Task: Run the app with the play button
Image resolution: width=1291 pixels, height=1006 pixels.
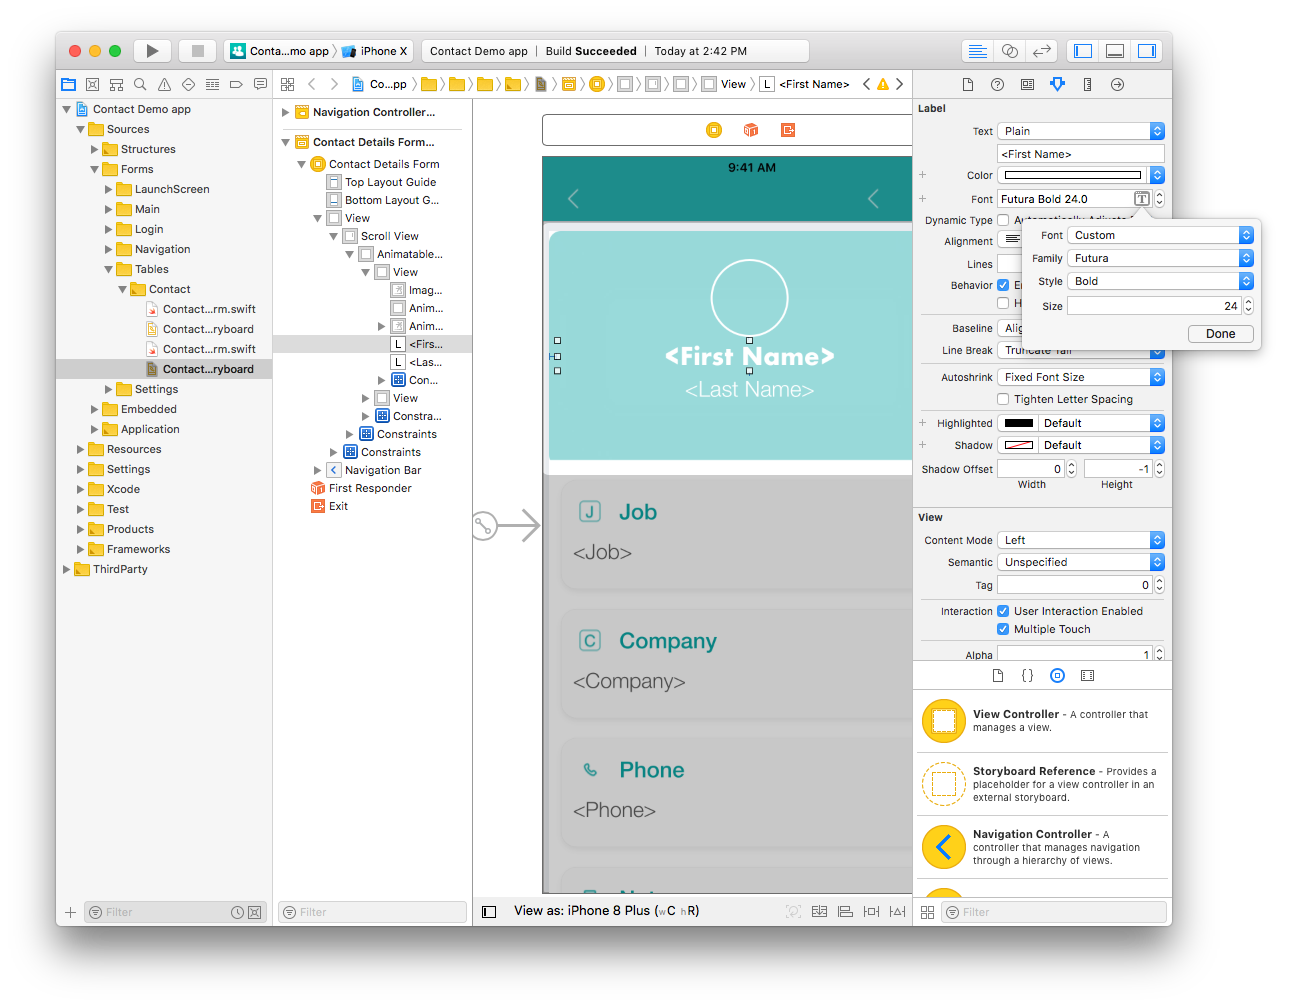Action: (152, 51)
